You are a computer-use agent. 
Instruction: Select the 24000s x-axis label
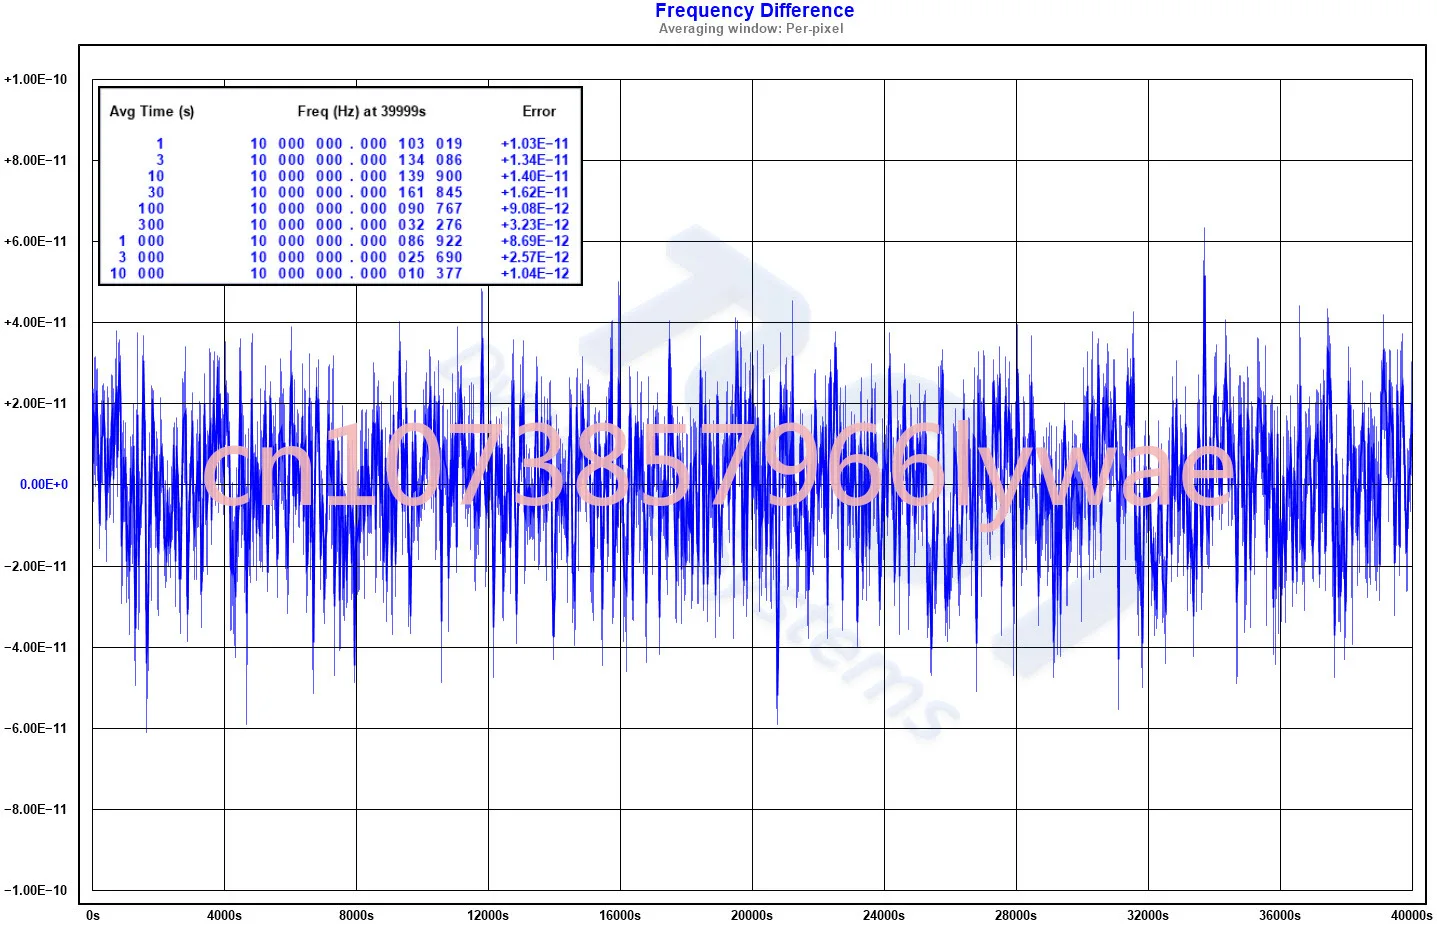[x=884, y=916]
